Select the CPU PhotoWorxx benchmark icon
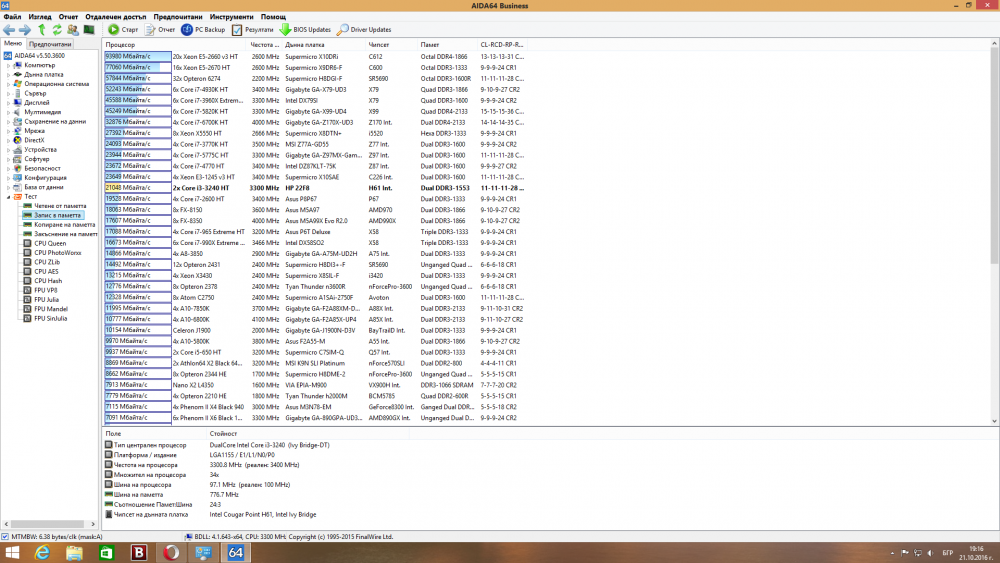 (x=27, y=252)
